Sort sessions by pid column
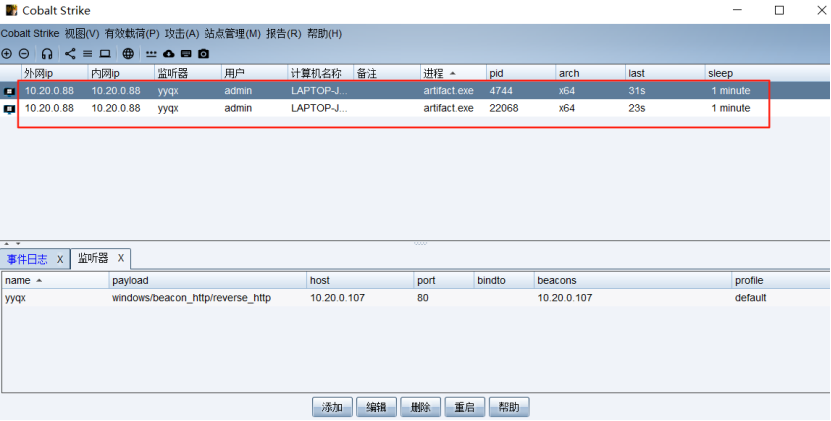Screen dimensions: 831x421 pyautogui.click(x=521, y=73)
